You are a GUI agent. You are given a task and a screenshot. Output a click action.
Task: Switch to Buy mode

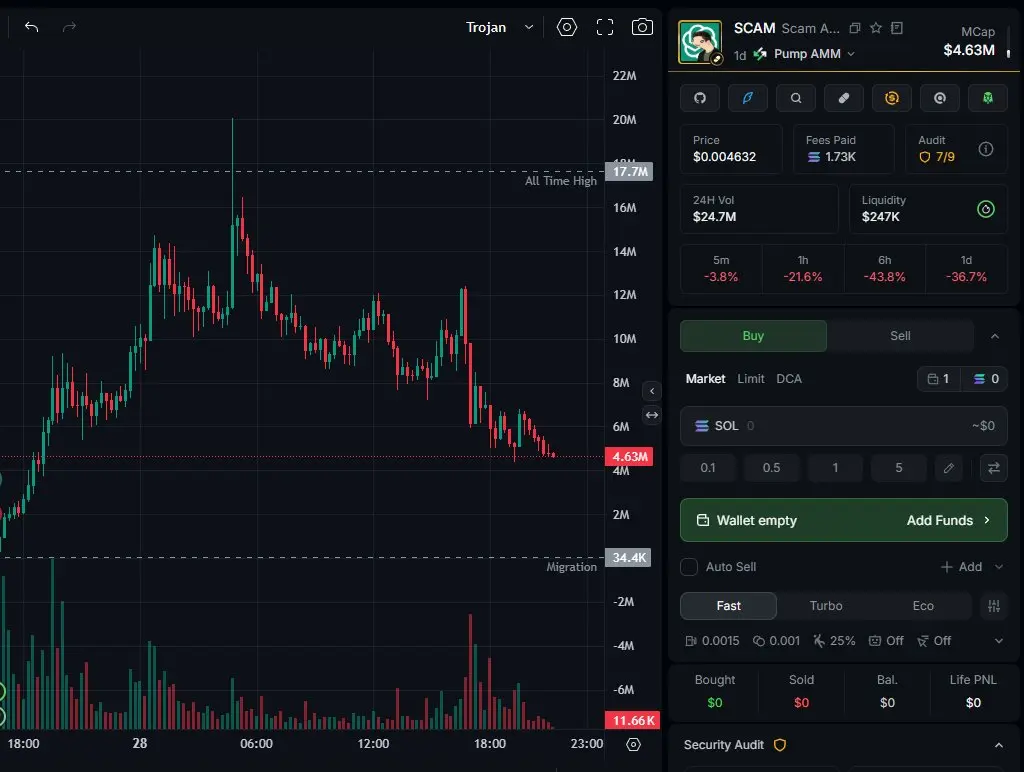753,336
